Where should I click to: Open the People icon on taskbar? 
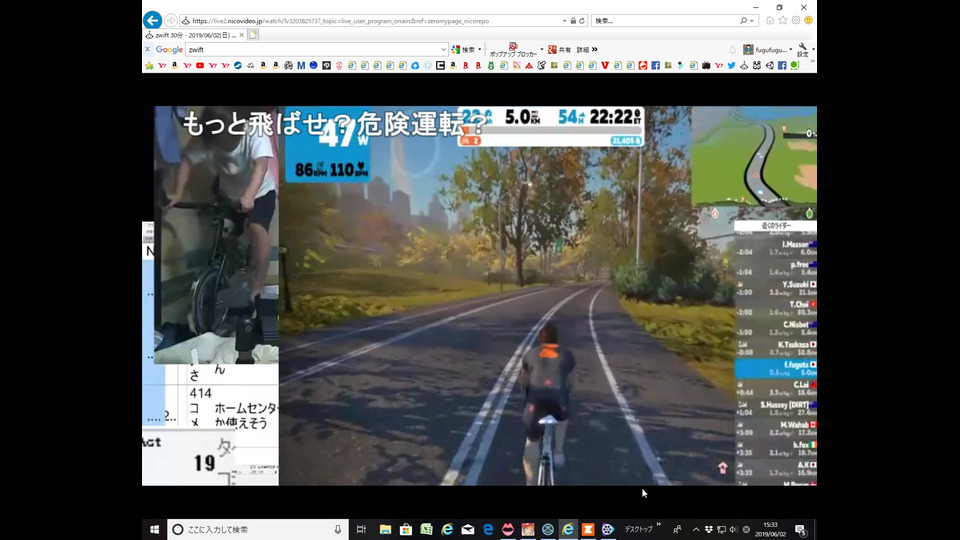point(677,529)
